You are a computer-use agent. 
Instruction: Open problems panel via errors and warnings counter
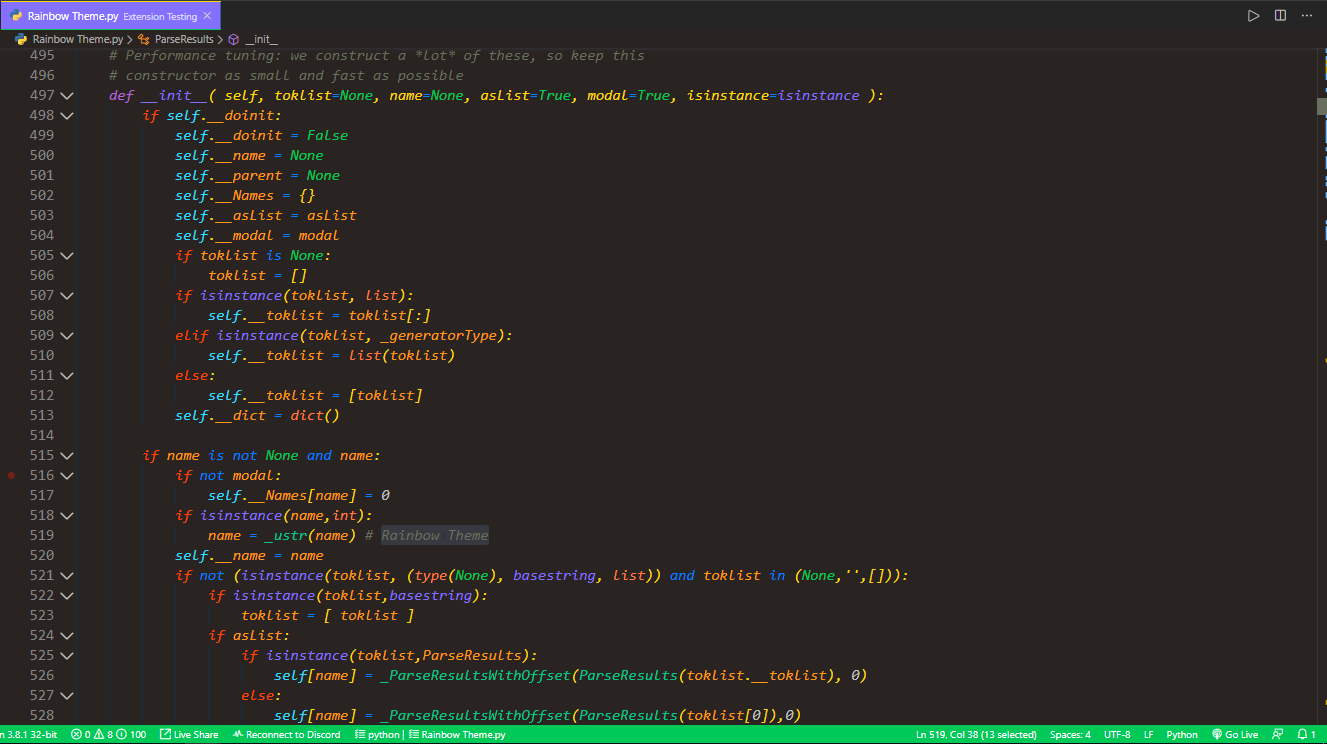[108, 734]
